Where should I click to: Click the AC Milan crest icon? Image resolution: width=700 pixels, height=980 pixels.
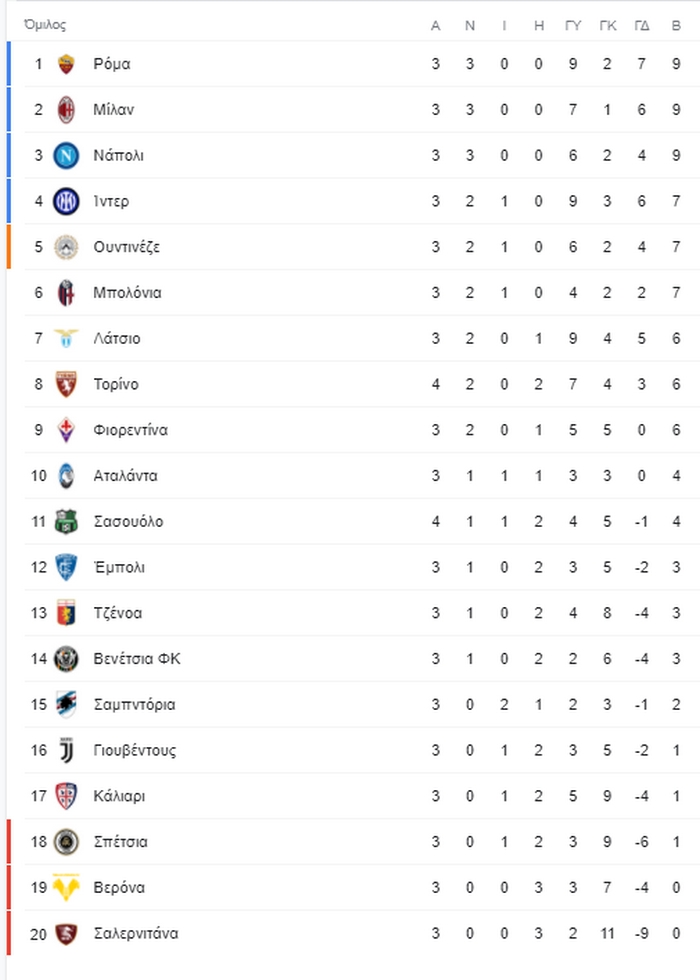(x=66, y=109)
